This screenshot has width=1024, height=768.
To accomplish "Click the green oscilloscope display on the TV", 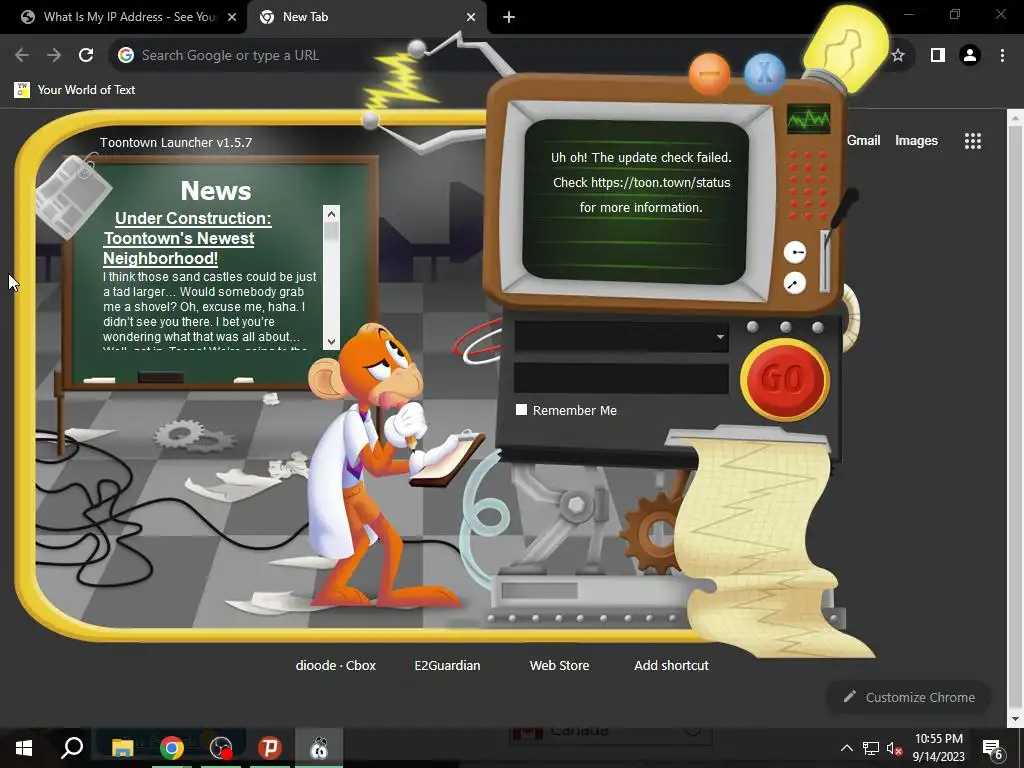I will coord(808,119).
